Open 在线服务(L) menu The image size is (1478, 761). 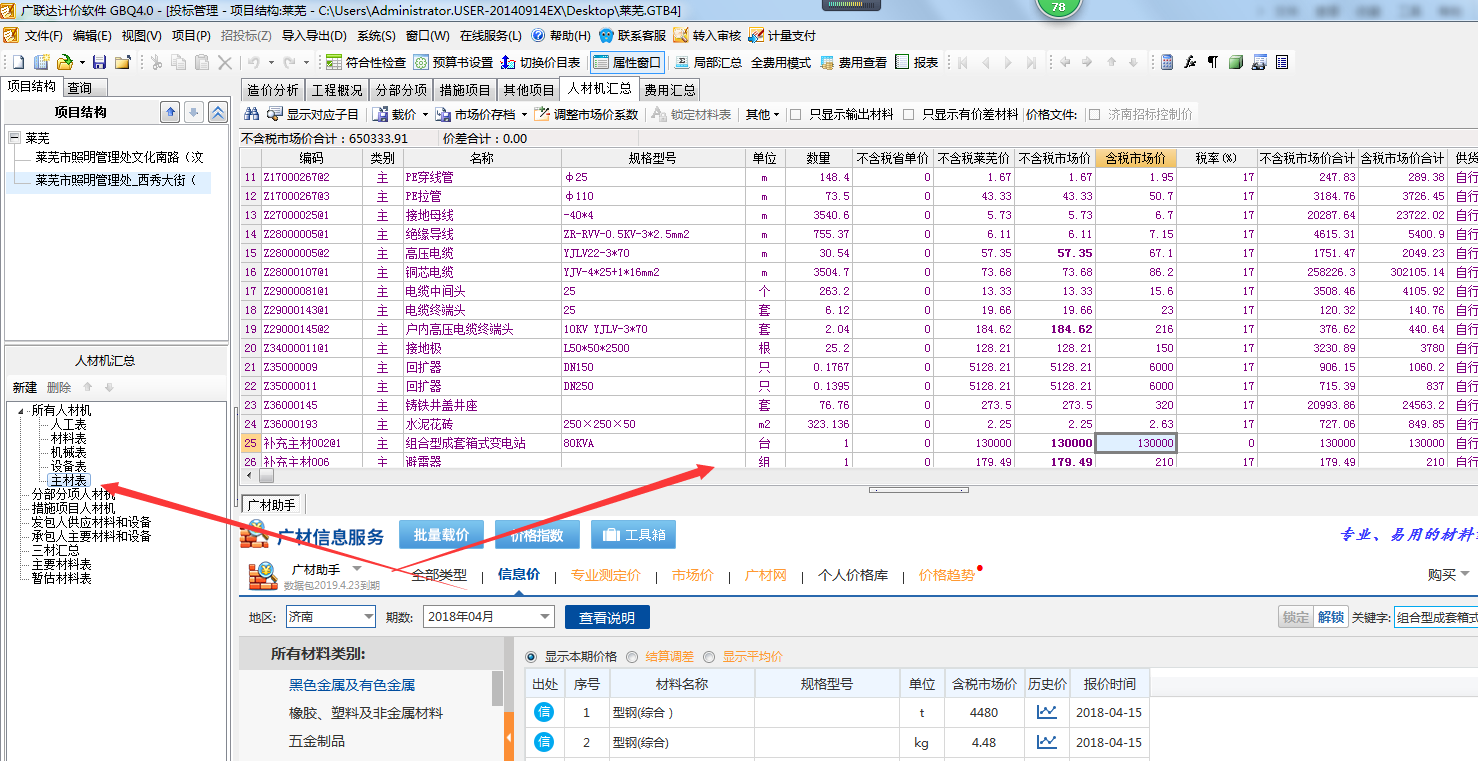tap(490, 35)
